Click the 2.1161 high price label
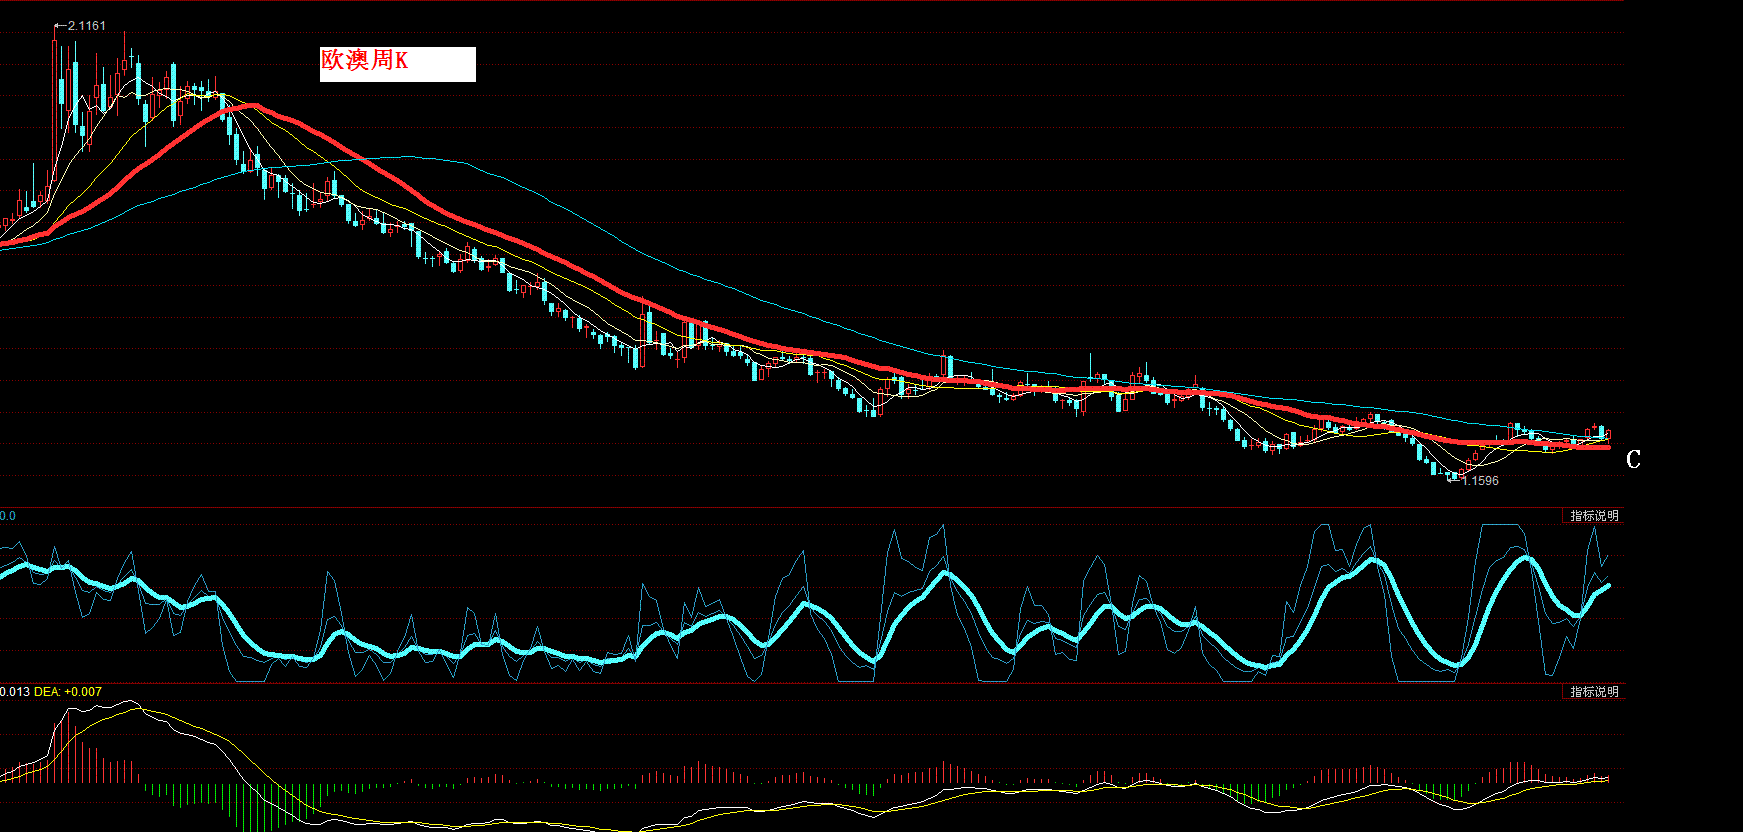The width and height of the screenshot is (1743, 832). 86,26
